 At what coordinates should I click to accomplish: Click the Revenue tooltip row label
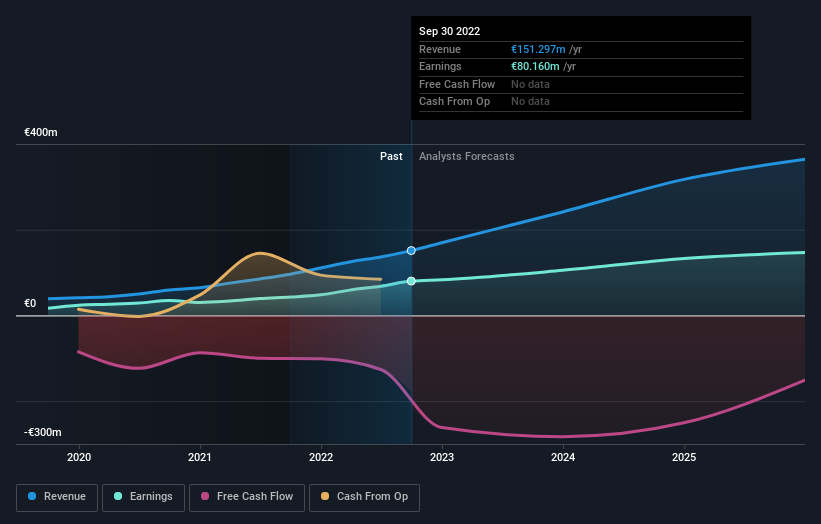click(440, 49)
